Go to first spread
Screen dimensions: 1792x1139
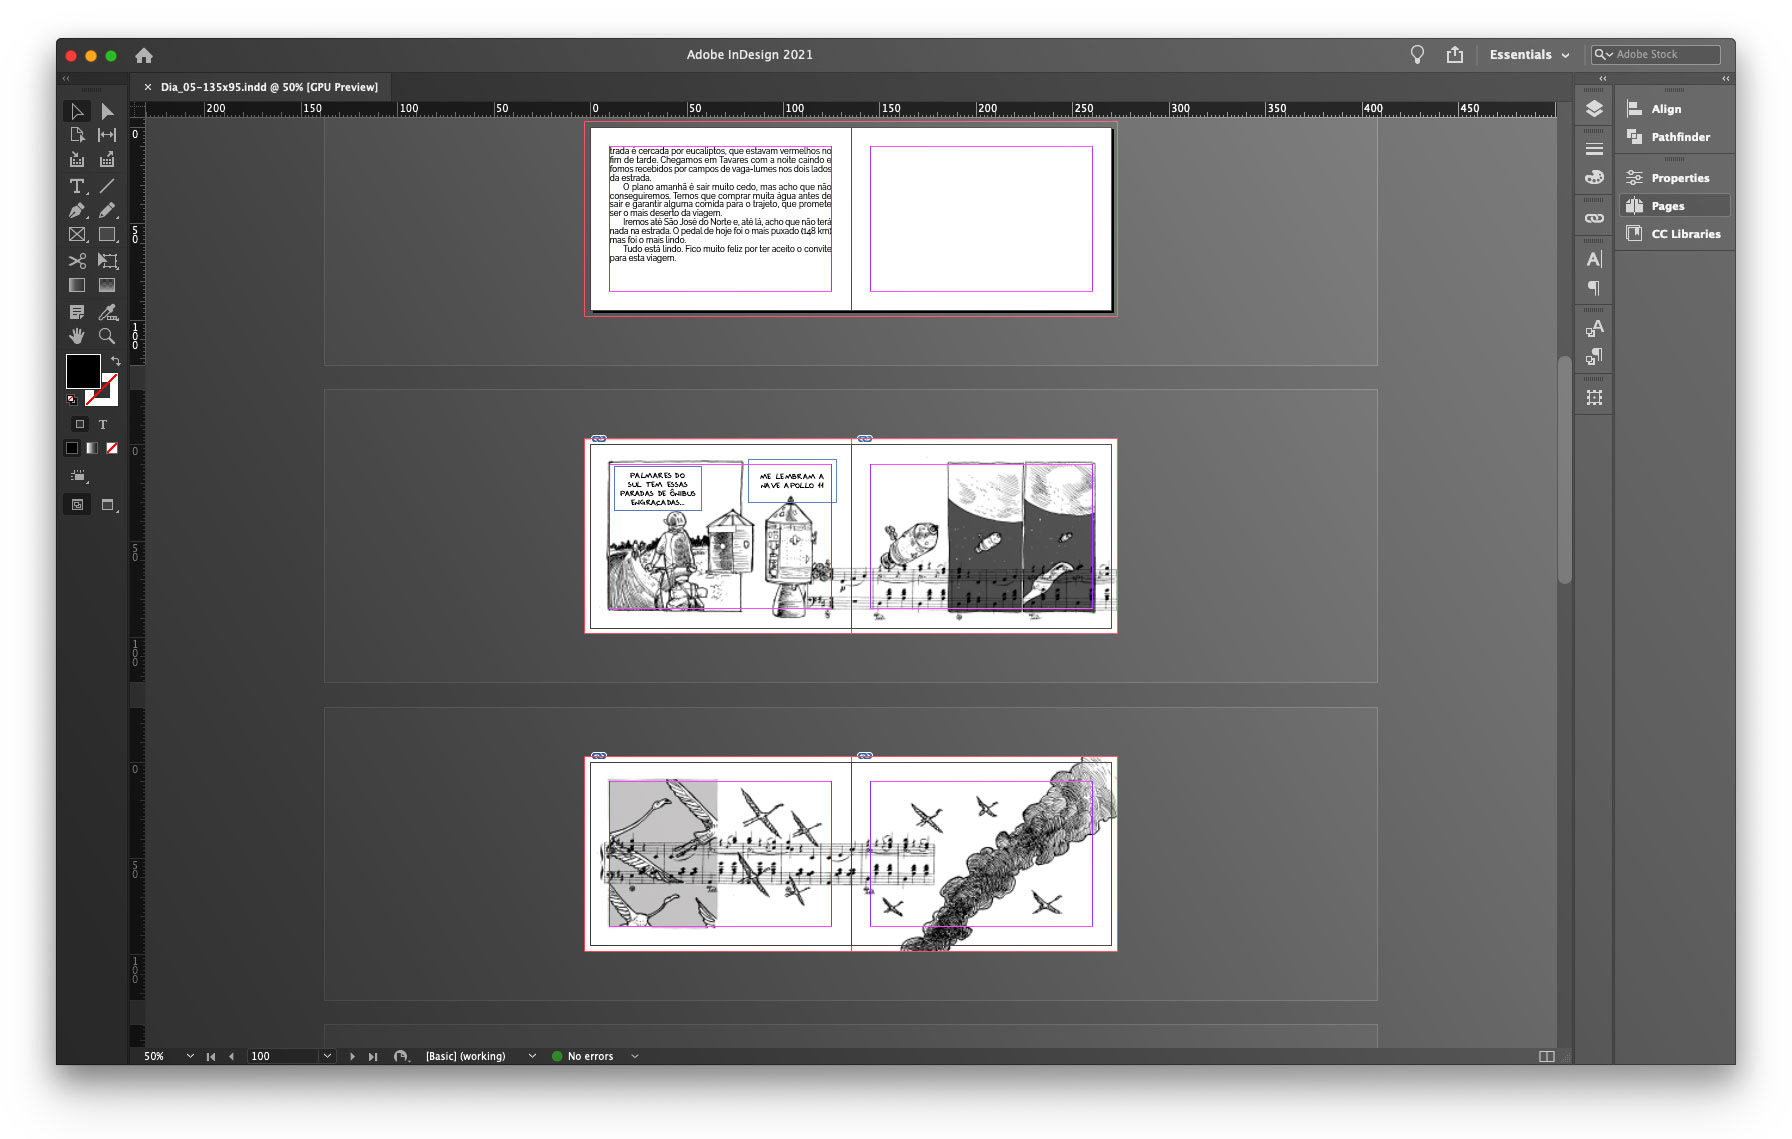pos(211,1056)
